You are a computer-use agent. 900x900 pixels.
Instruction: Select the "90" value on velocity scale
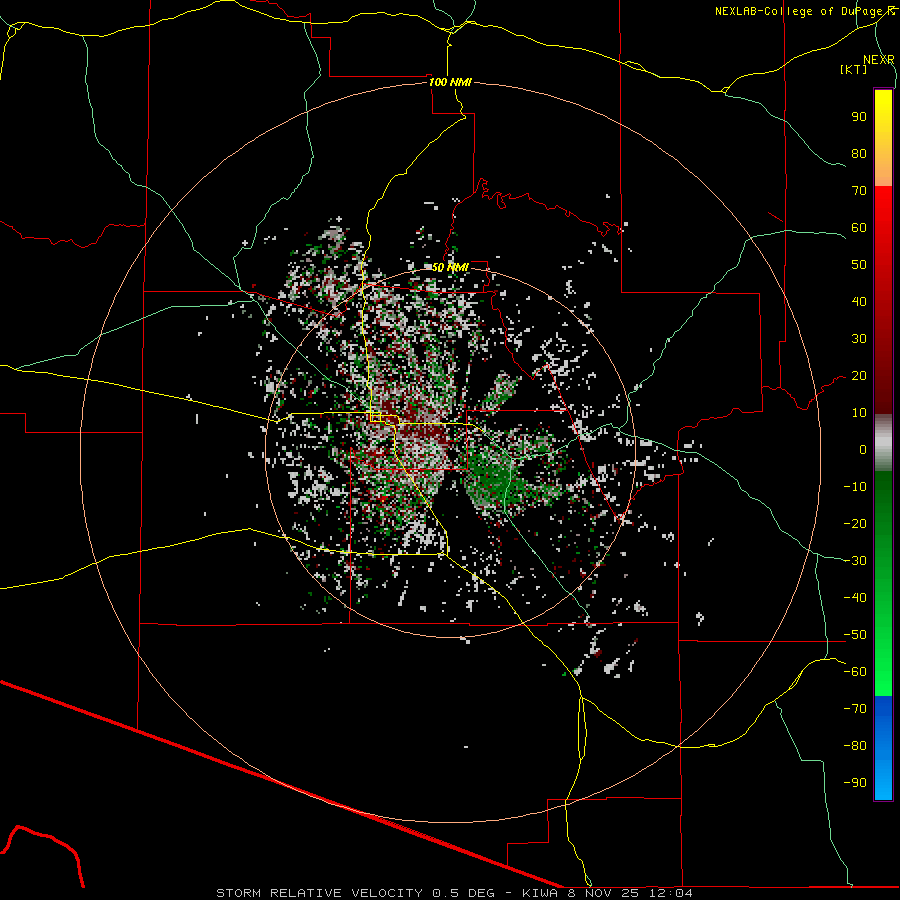(859, 117)
